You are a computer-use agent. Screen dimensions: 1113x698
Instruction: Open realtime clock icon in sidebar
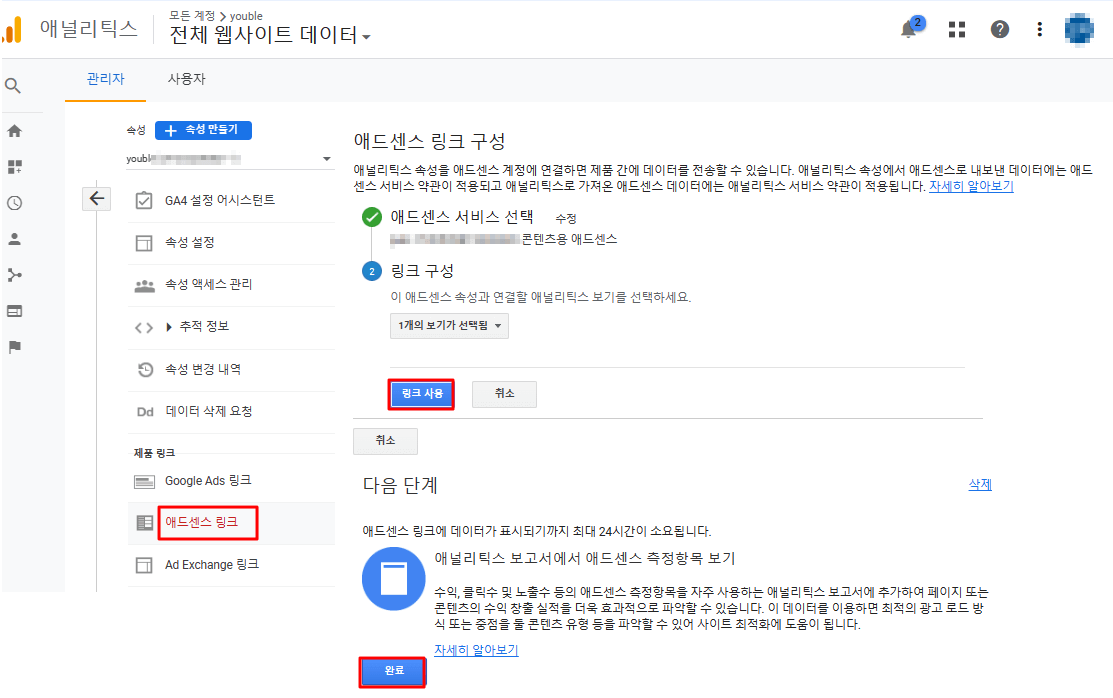(14, 203)
